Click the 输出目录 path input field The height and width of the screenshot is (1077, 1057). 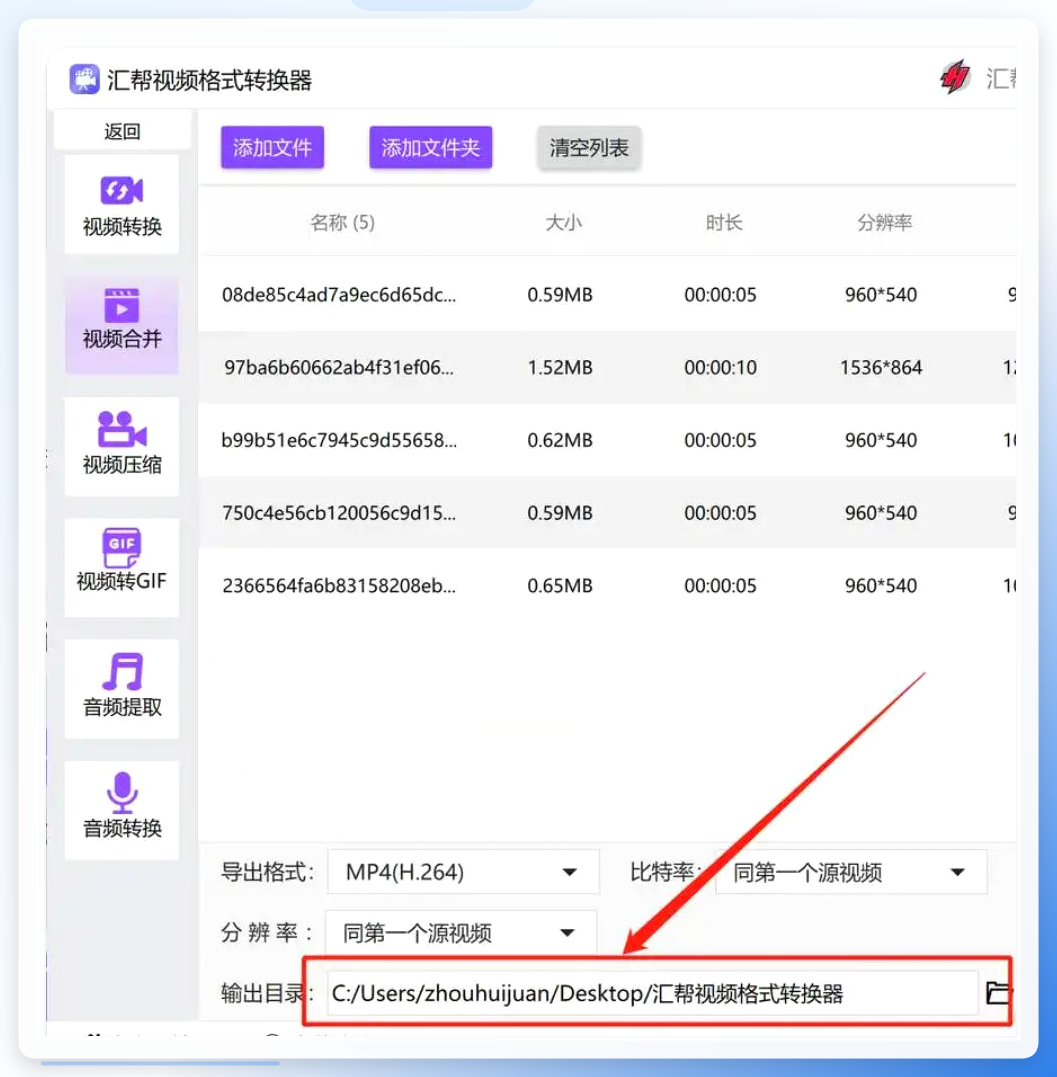[x=652, y=993]
